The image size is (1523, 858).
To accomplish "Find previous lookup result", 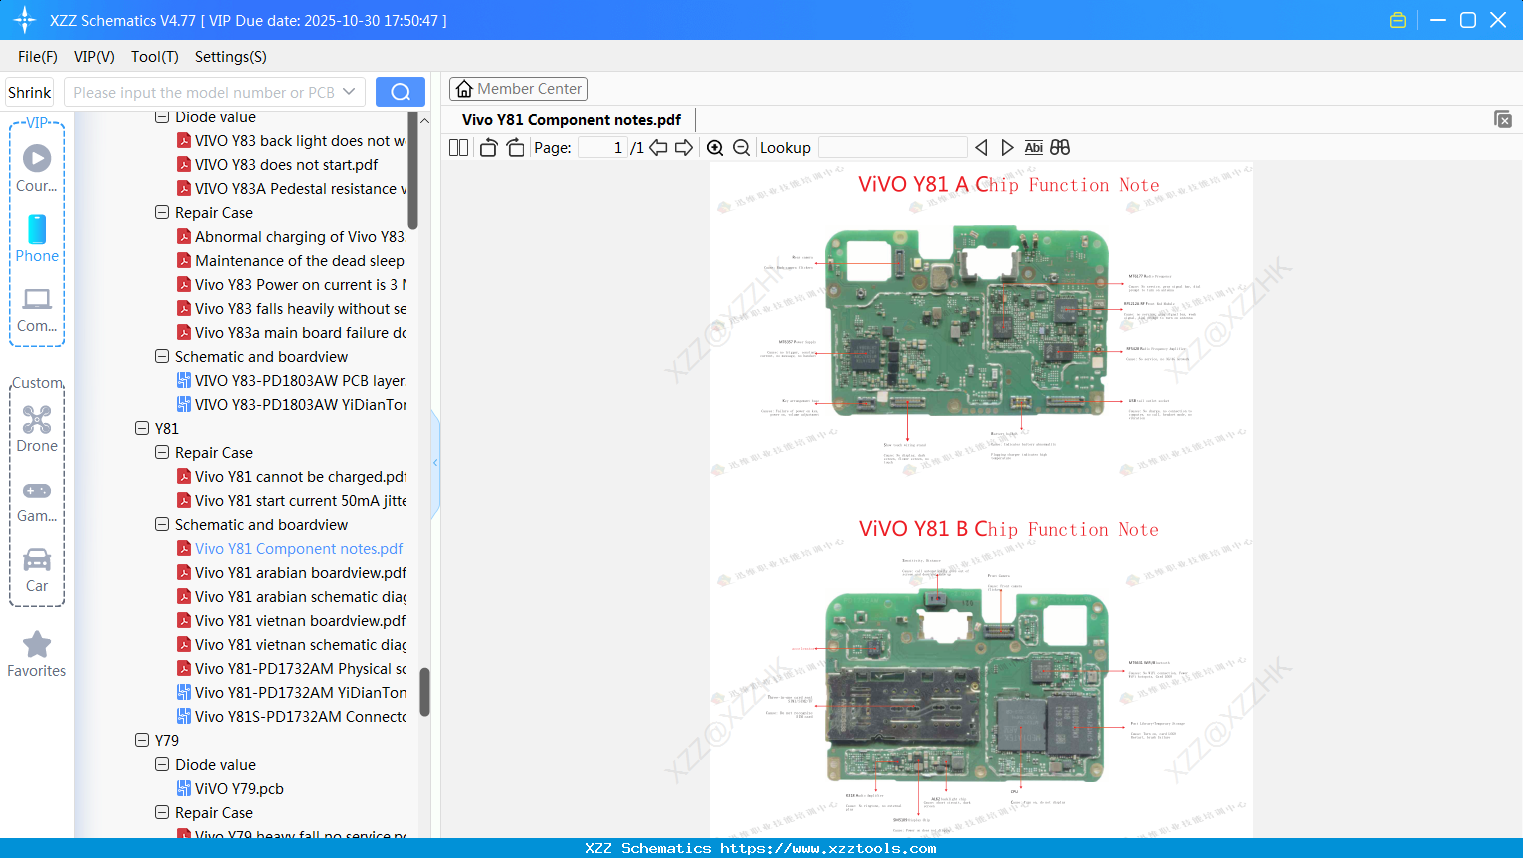I will point(981,148).
